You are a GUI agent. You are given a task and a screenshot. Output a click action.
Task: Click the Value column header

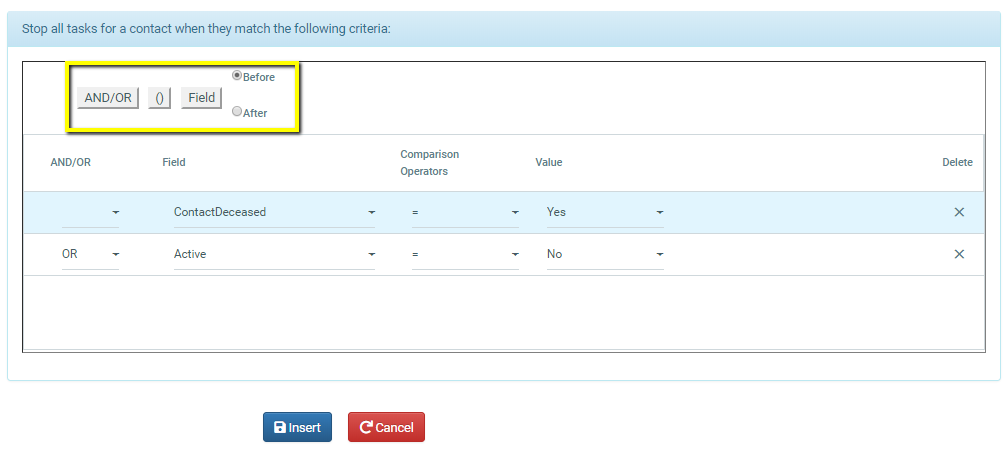[x=549, y=162]
